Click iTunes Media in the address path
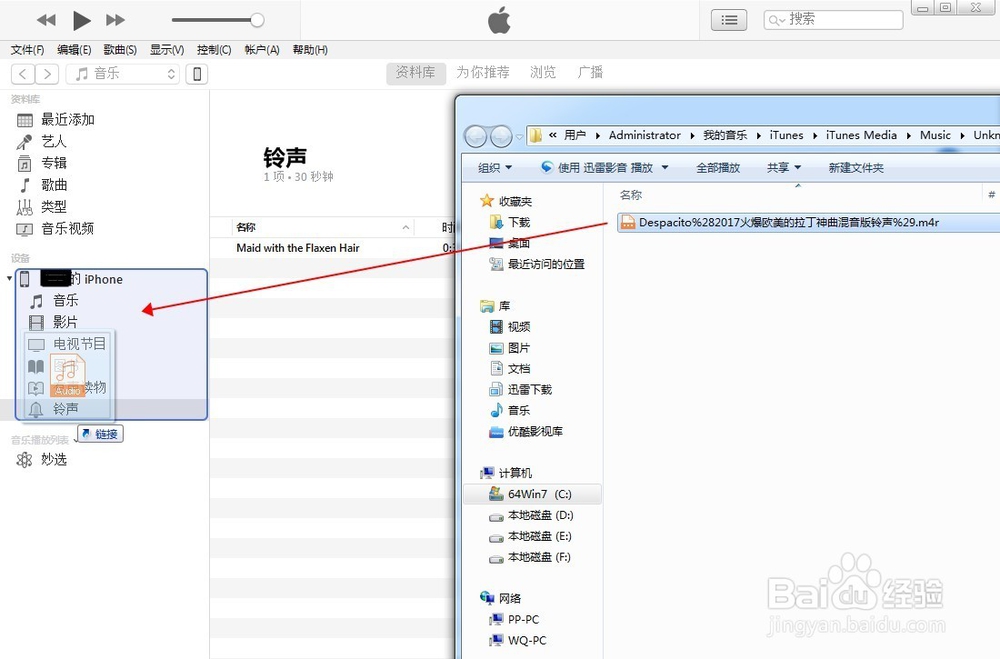The width and height of the screenshot is (1000, 659). pos(861,135)
